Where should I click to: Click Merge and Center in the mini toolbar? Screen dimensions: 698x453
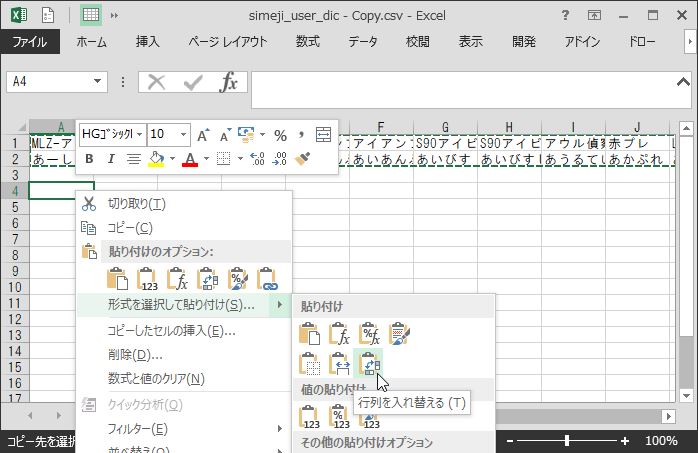pyautogui.click(x=323, y=135)
